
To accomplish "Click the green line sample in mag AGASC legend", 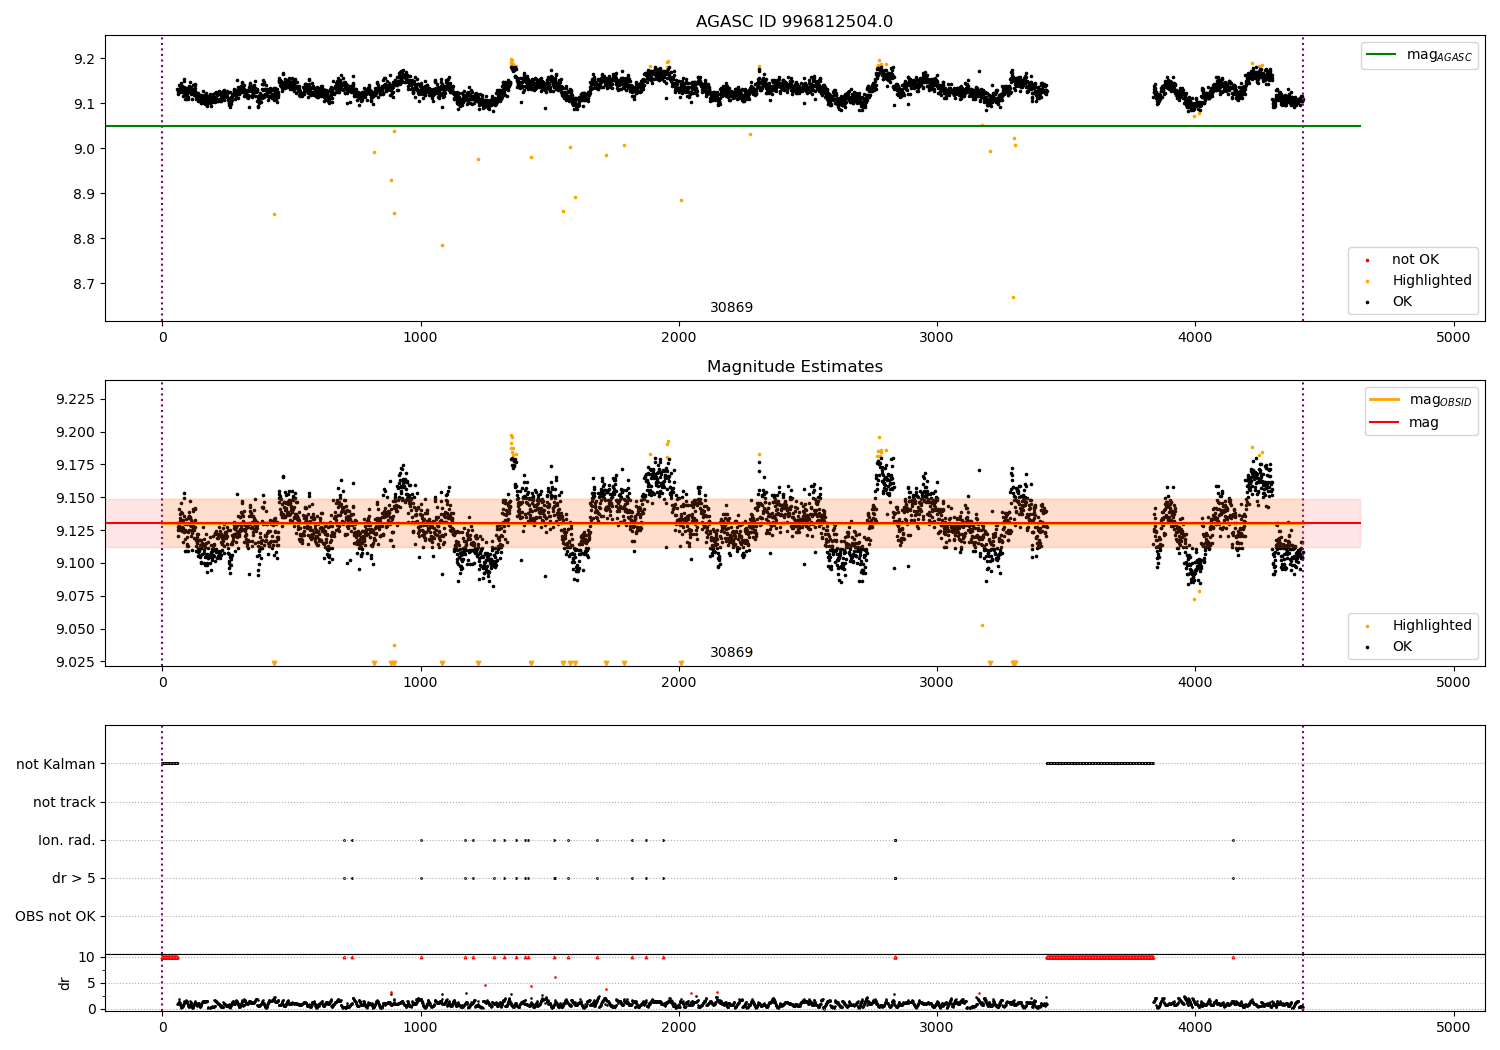I will point(1381,54).
